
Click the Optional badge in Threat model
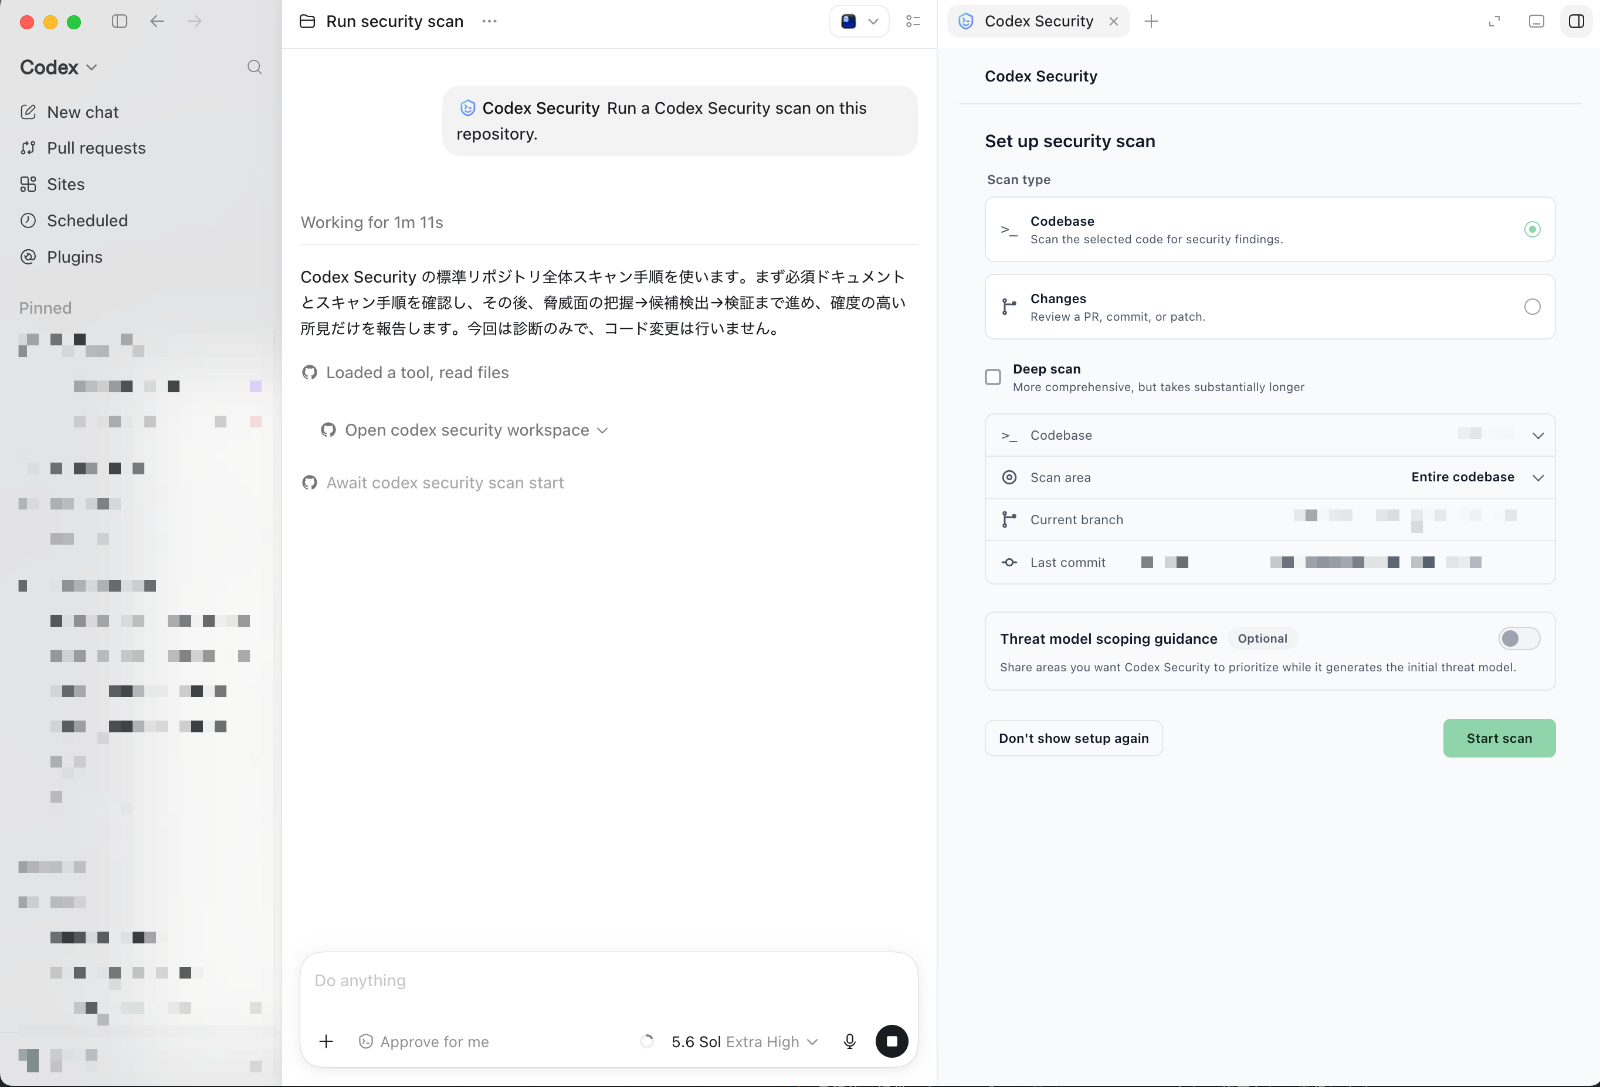(x=1262, y=638)
